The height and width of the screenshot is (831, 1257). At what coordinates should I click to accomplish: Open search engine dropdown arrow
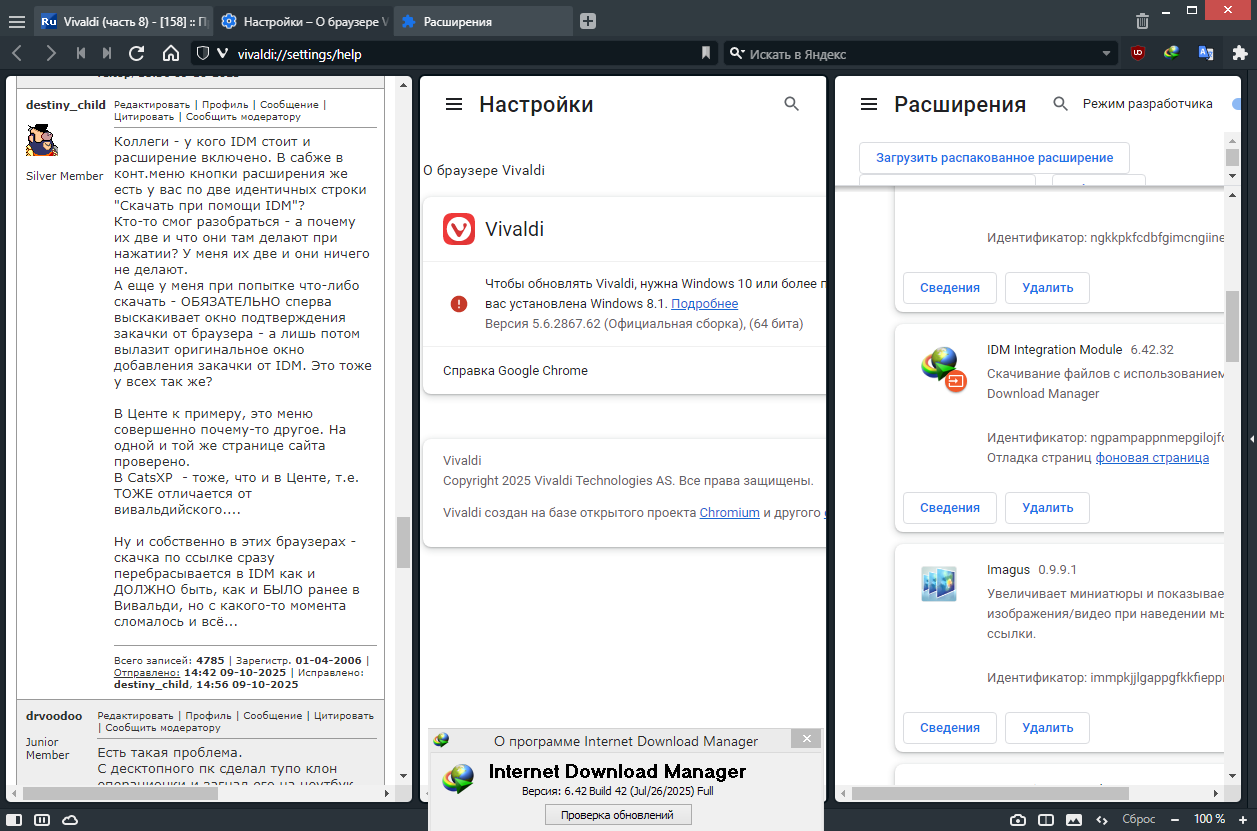1107,54
